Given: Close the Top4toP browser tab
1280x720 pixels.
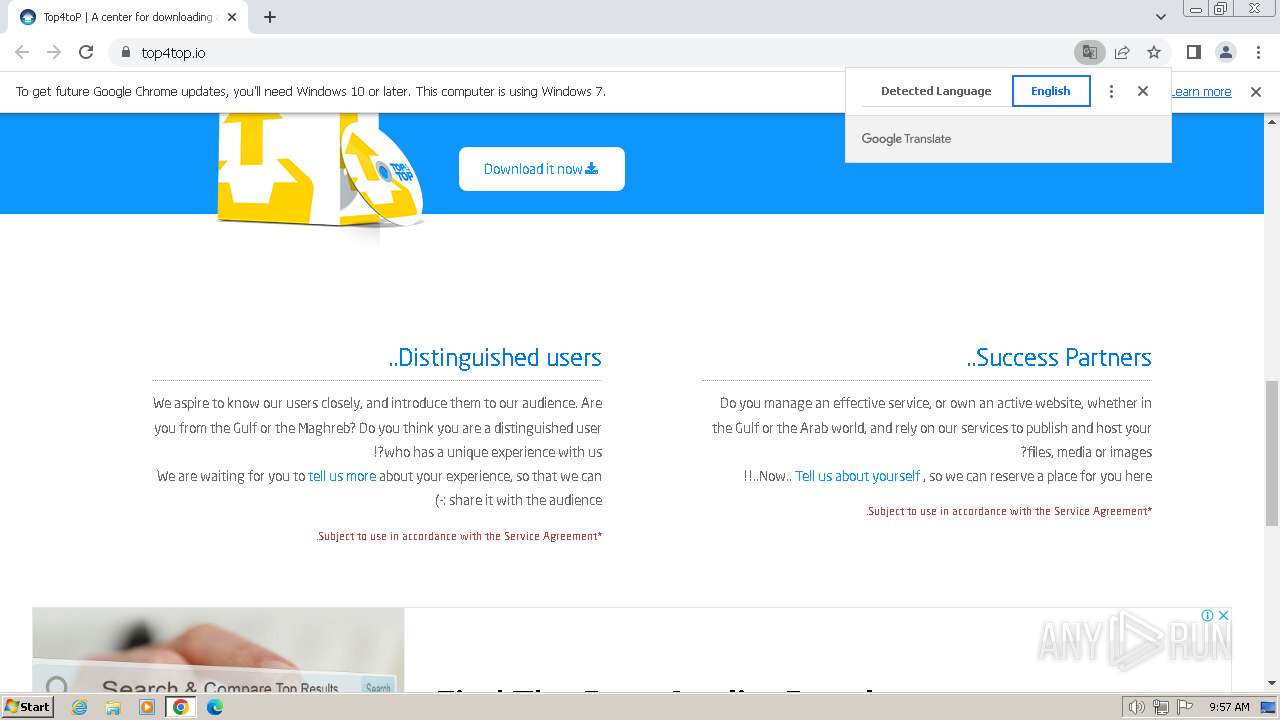Looking at the screenshot, I should 232,17.
